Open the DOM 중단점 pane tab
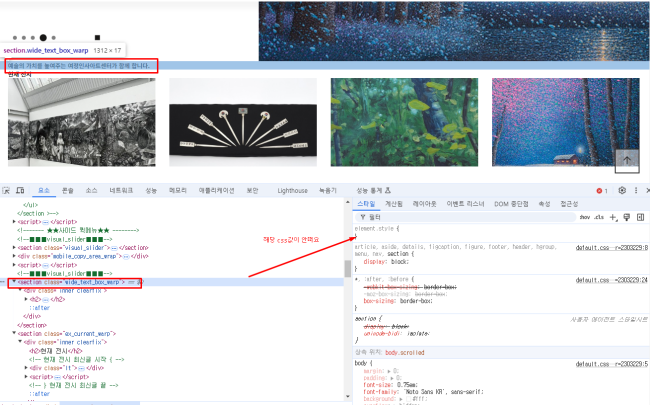 [x=511, y=204]
